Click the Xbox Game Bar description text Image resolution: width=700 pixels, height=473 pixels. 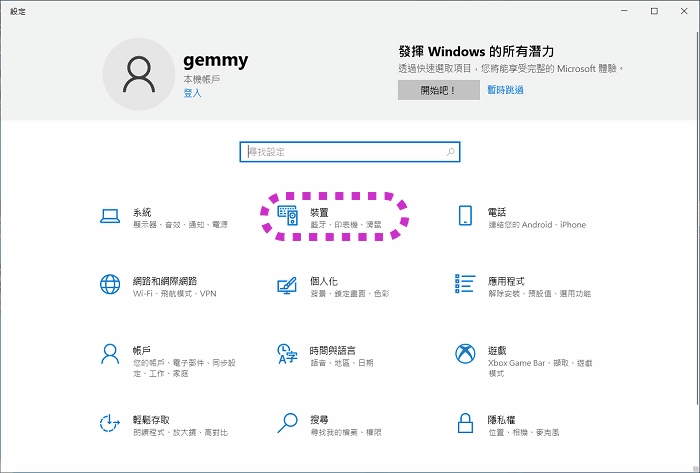coord(540,368)
